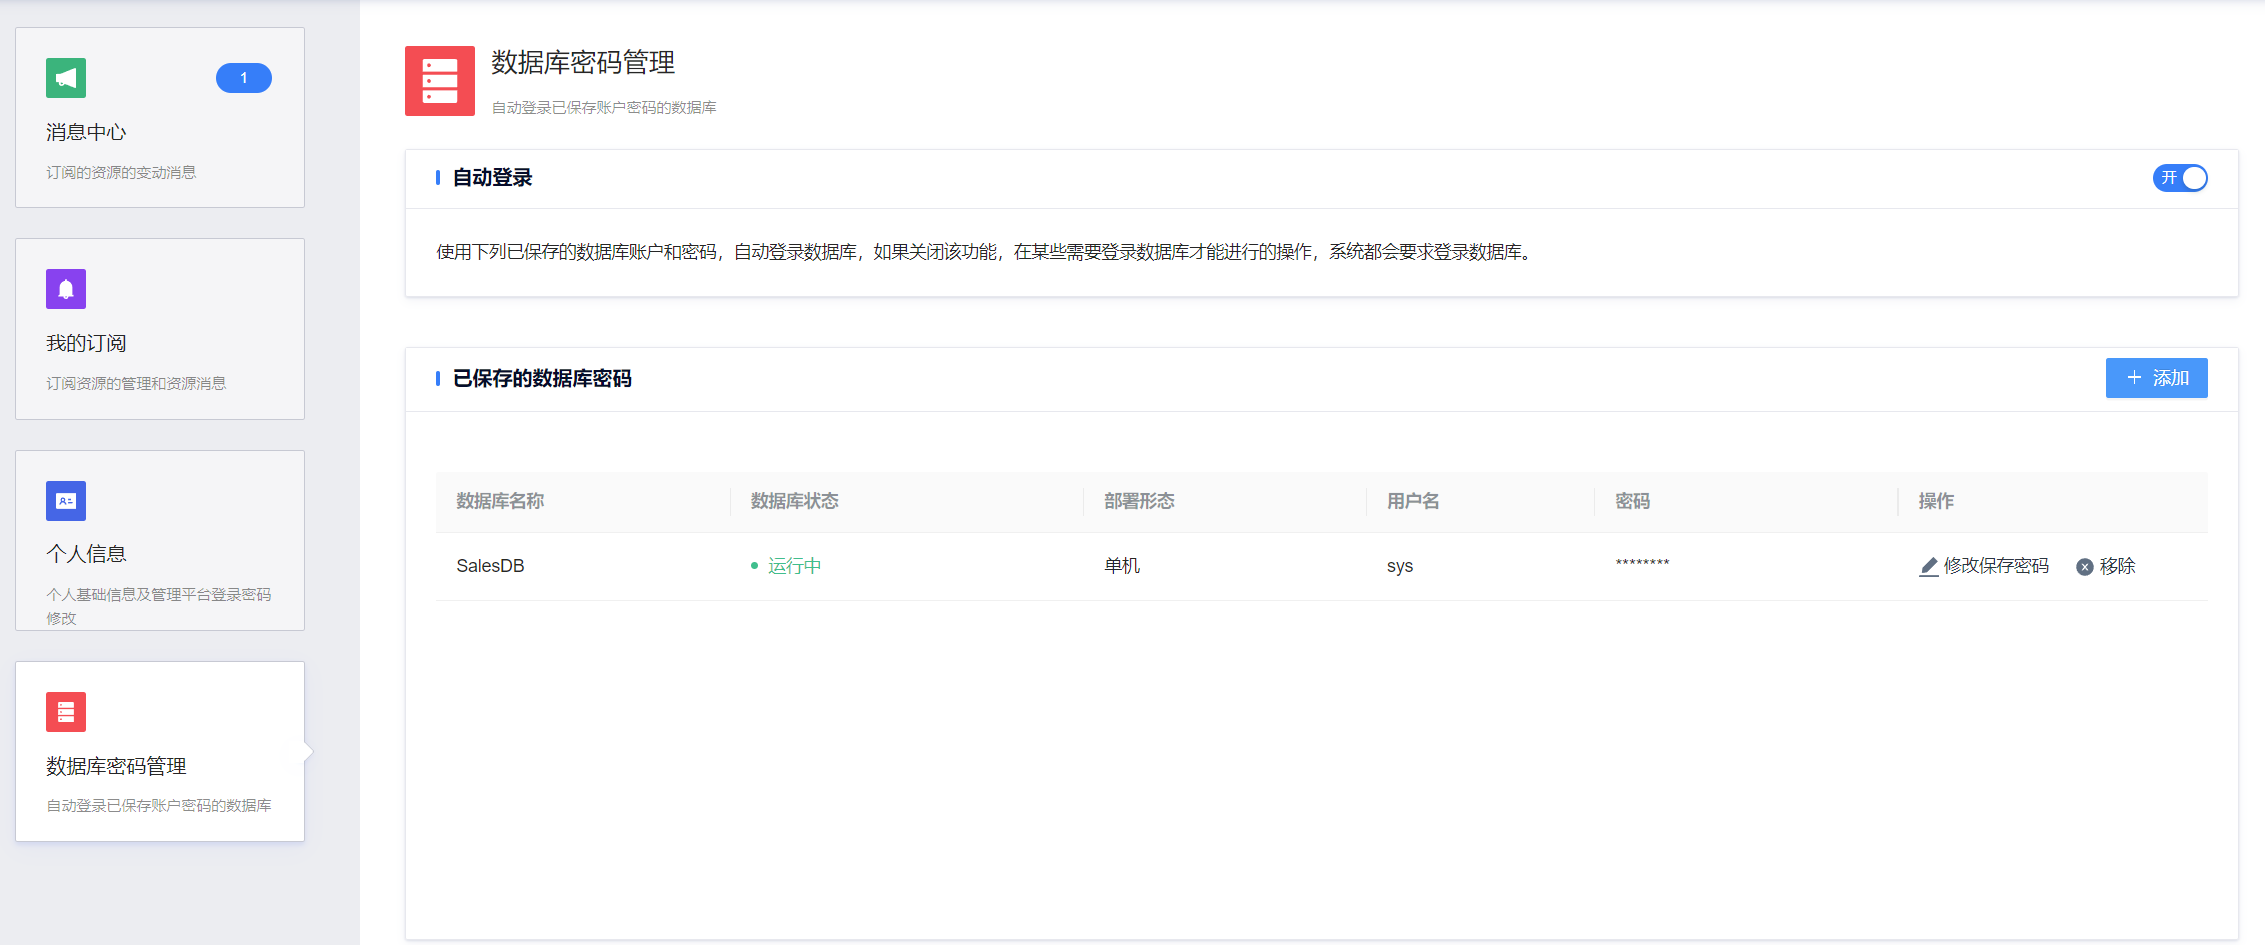Navigate to 我的订阅 in the sidebar
2265x945 pixels.
click(x=85, y=342)
